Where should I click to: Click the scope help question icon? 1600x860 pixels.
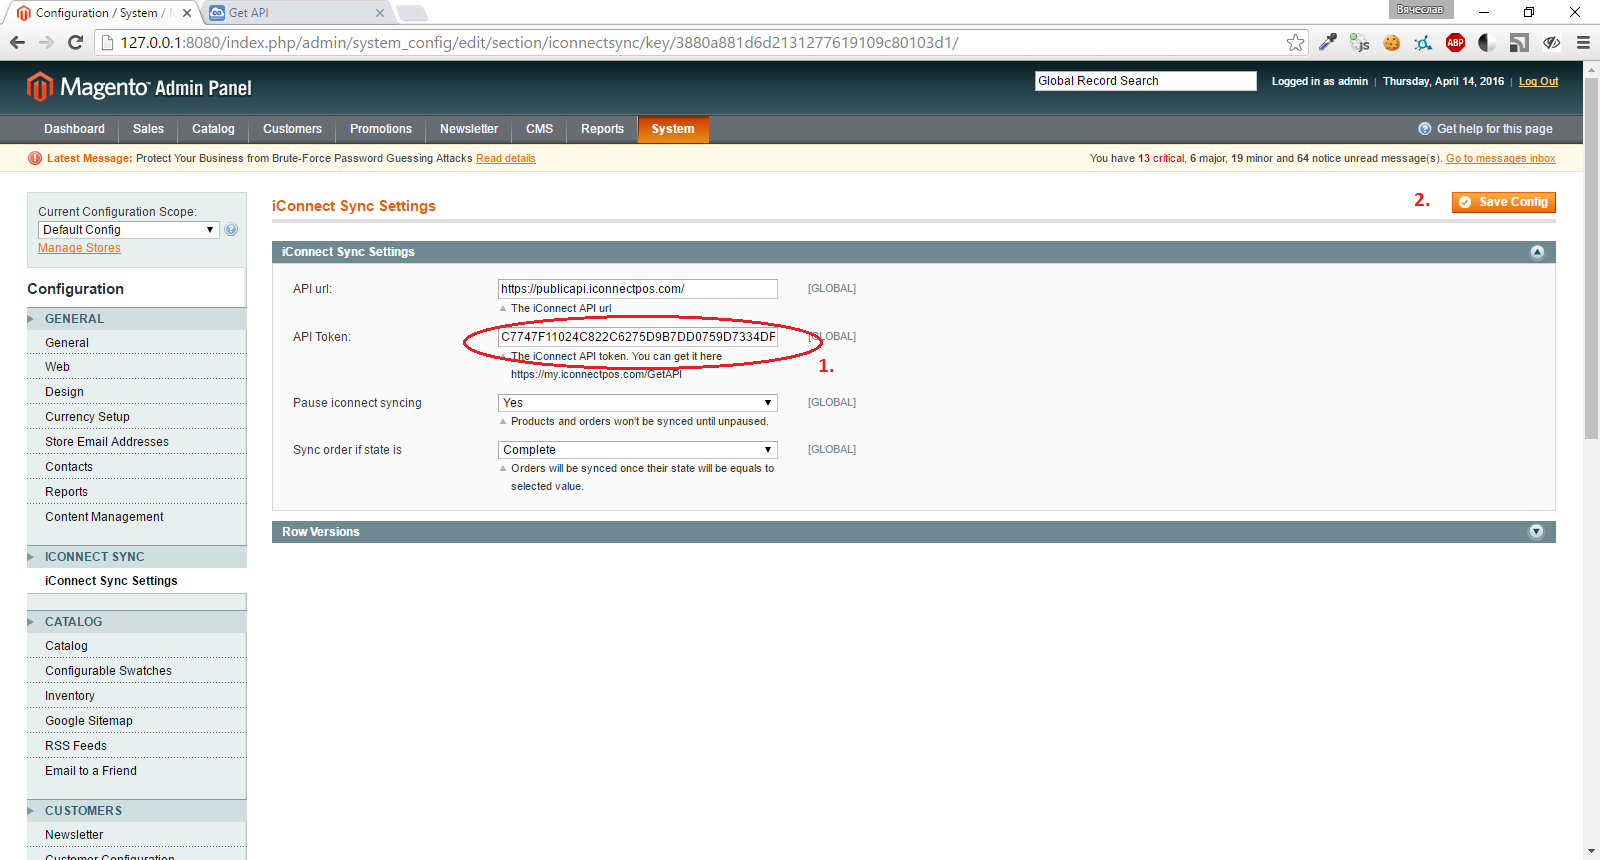pyautogui.click(x=231, y=229)
